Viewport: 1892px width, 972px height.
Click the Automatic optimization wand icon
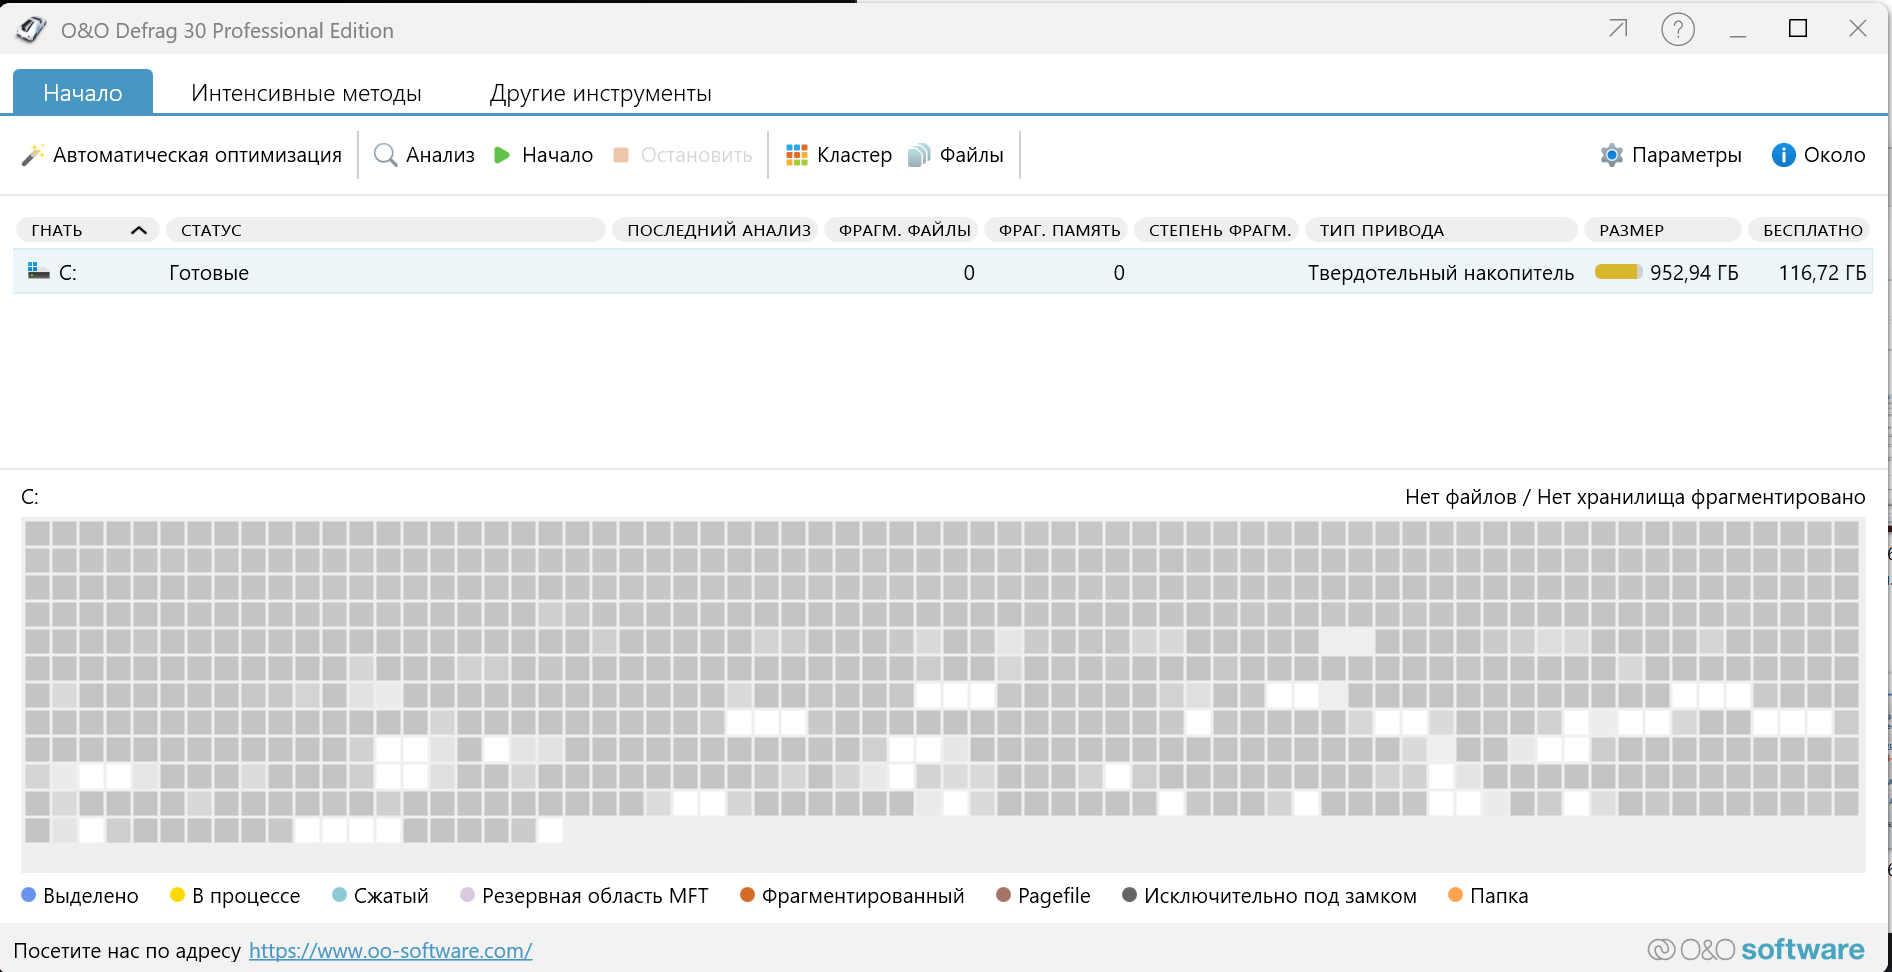click(x=33, y=155)
